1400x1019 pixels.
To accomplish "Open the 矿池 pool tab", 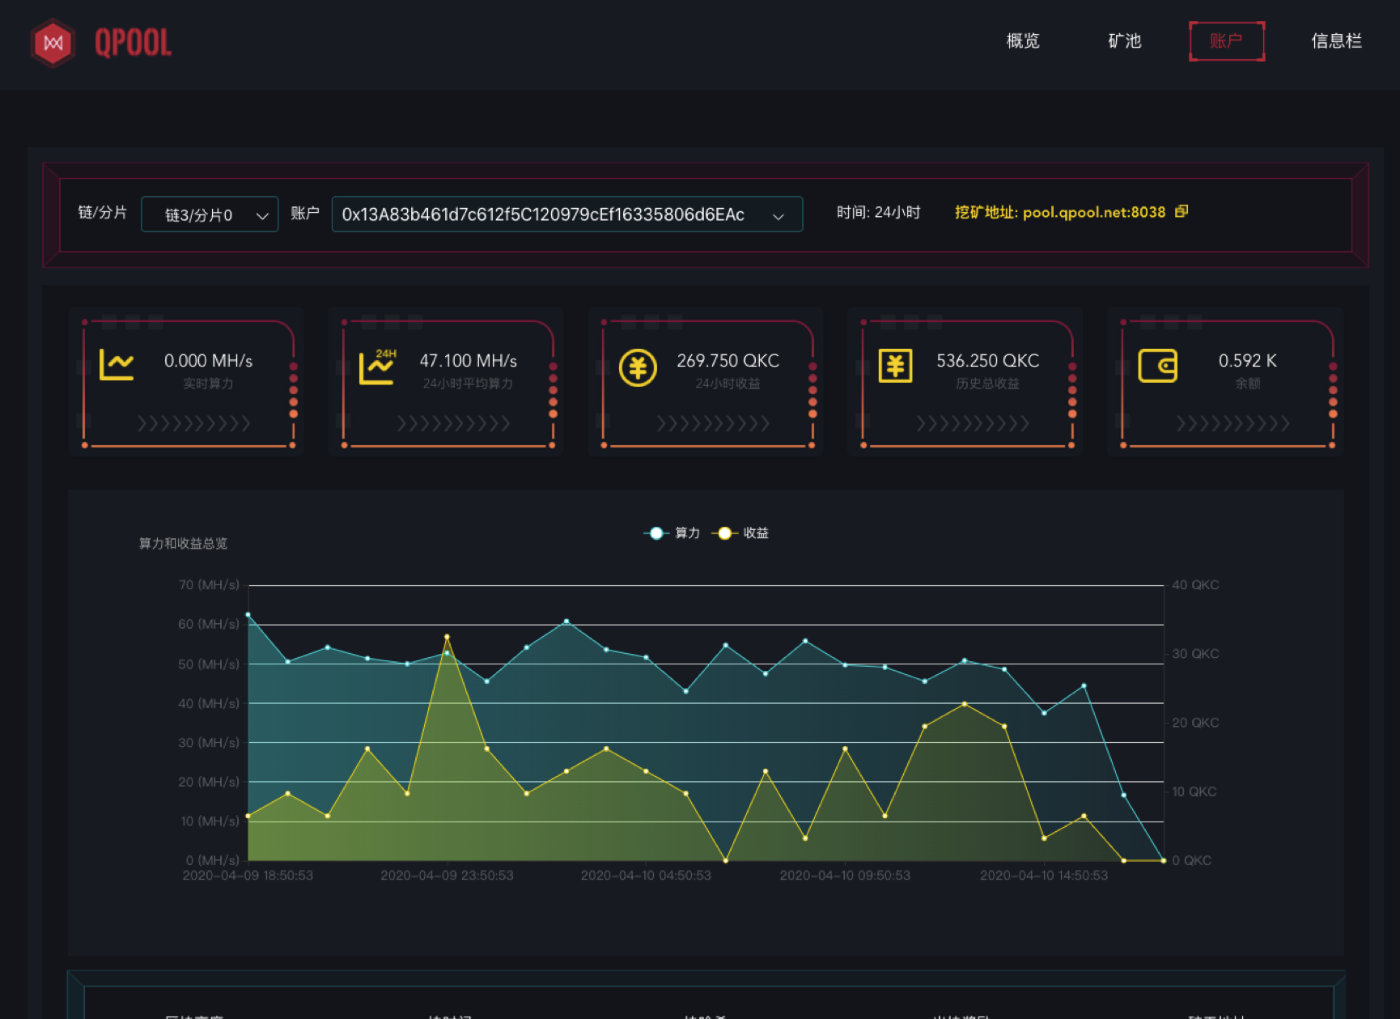I will pyautogui.click(x=1124, y=41).
